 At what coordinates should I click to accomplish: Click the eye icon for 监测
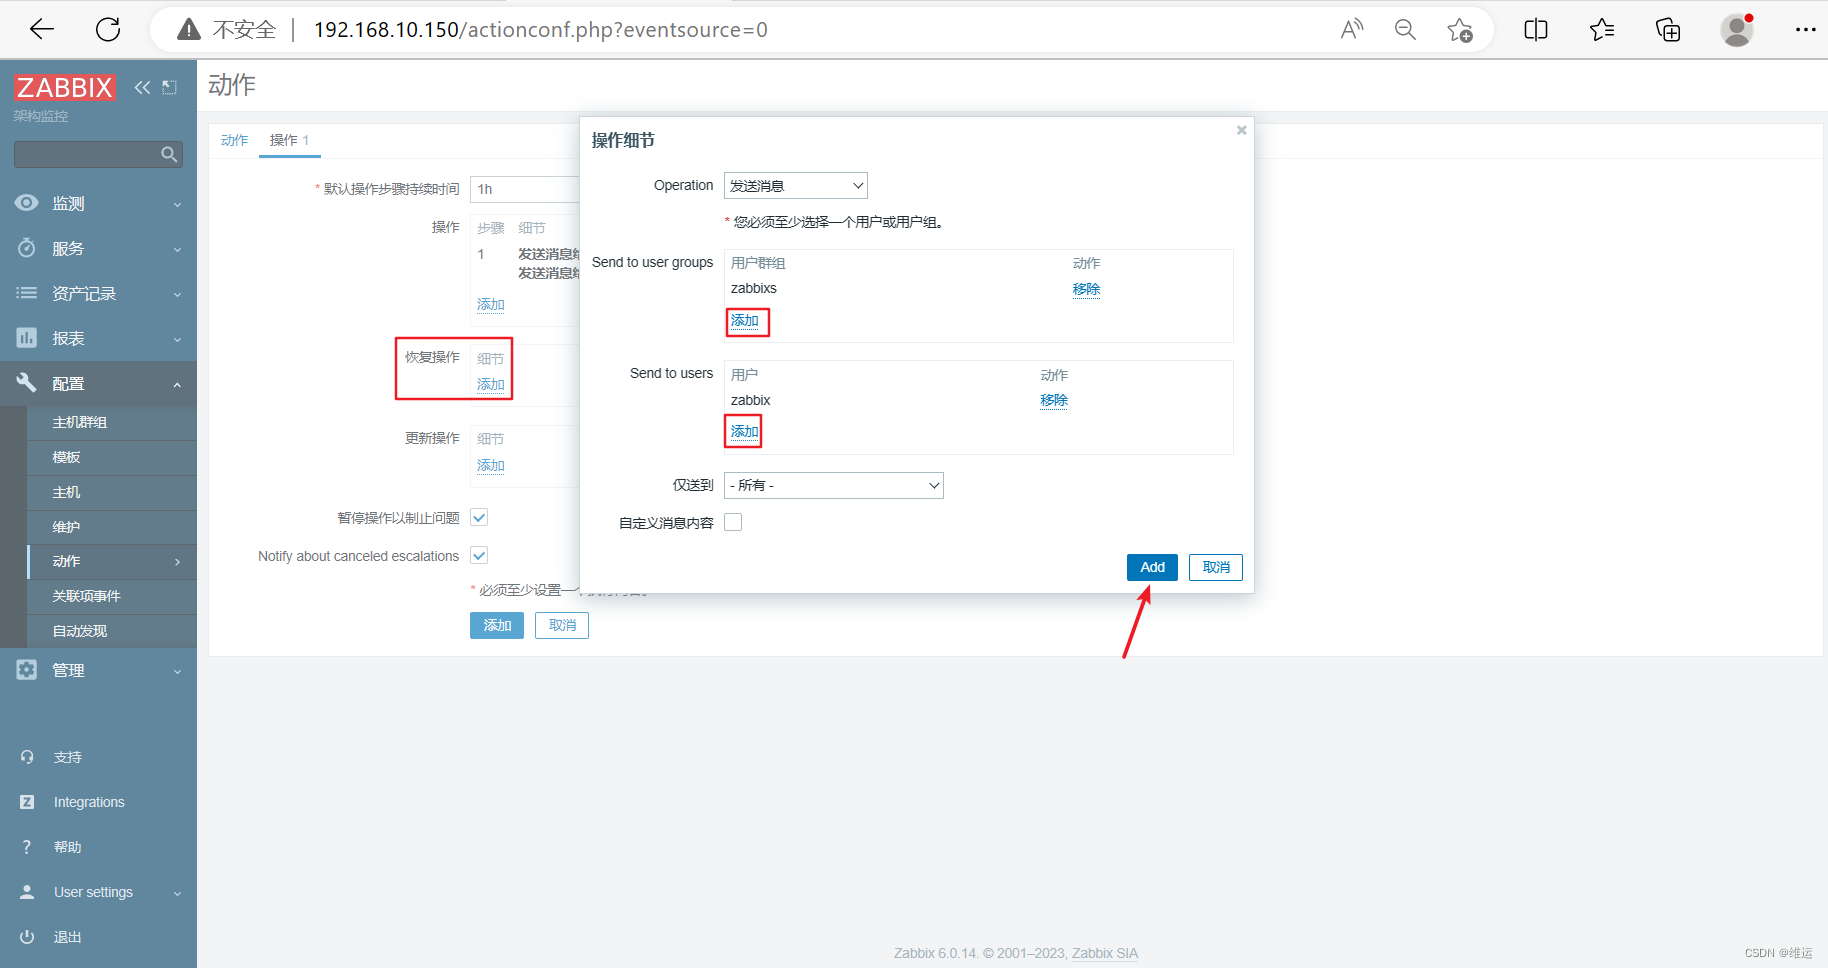[27, 203]
